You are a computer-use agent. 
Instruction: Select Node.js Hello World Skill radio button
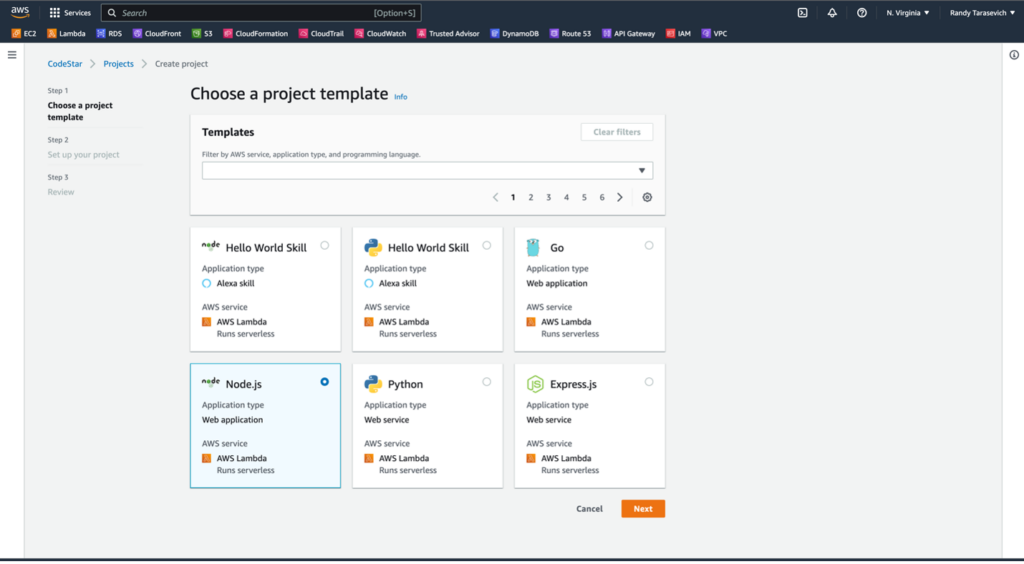pyautogui.click(x=325, y=245)
